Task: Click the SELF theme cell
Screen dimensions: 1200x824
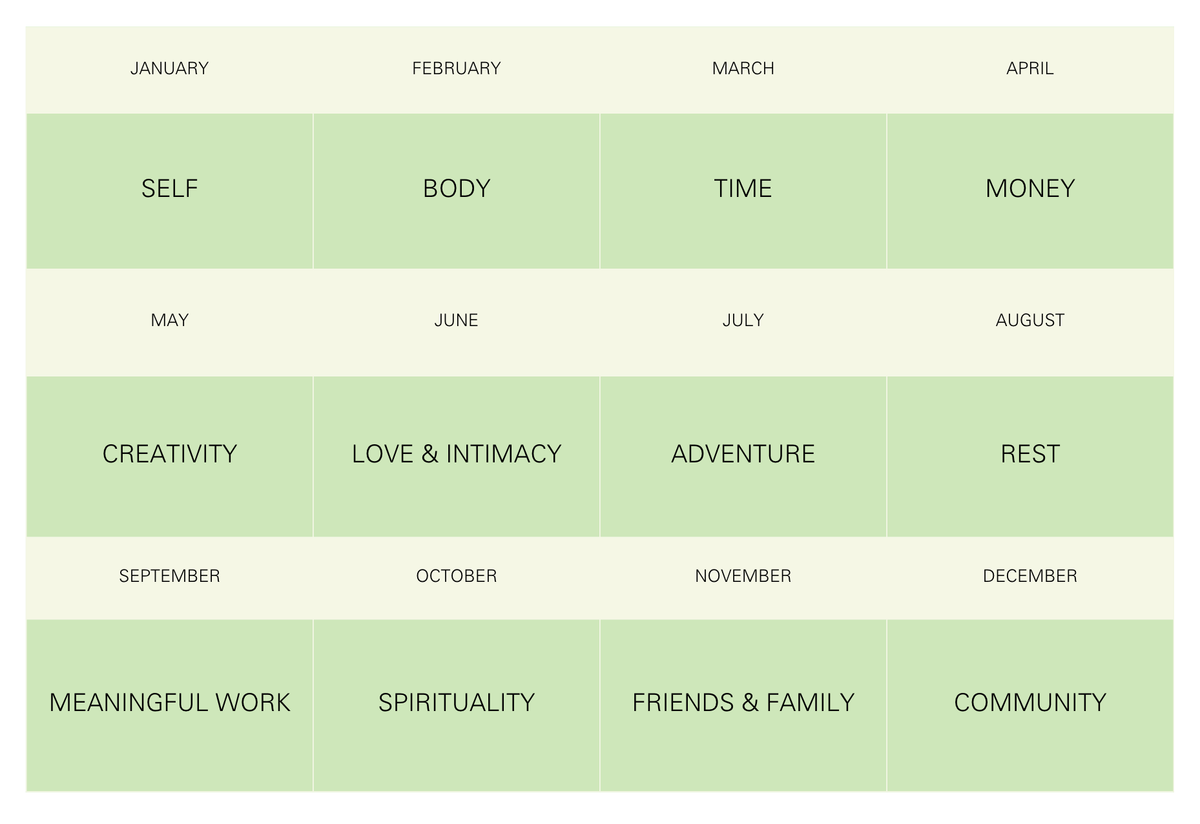Action: [x=169, y=189]
